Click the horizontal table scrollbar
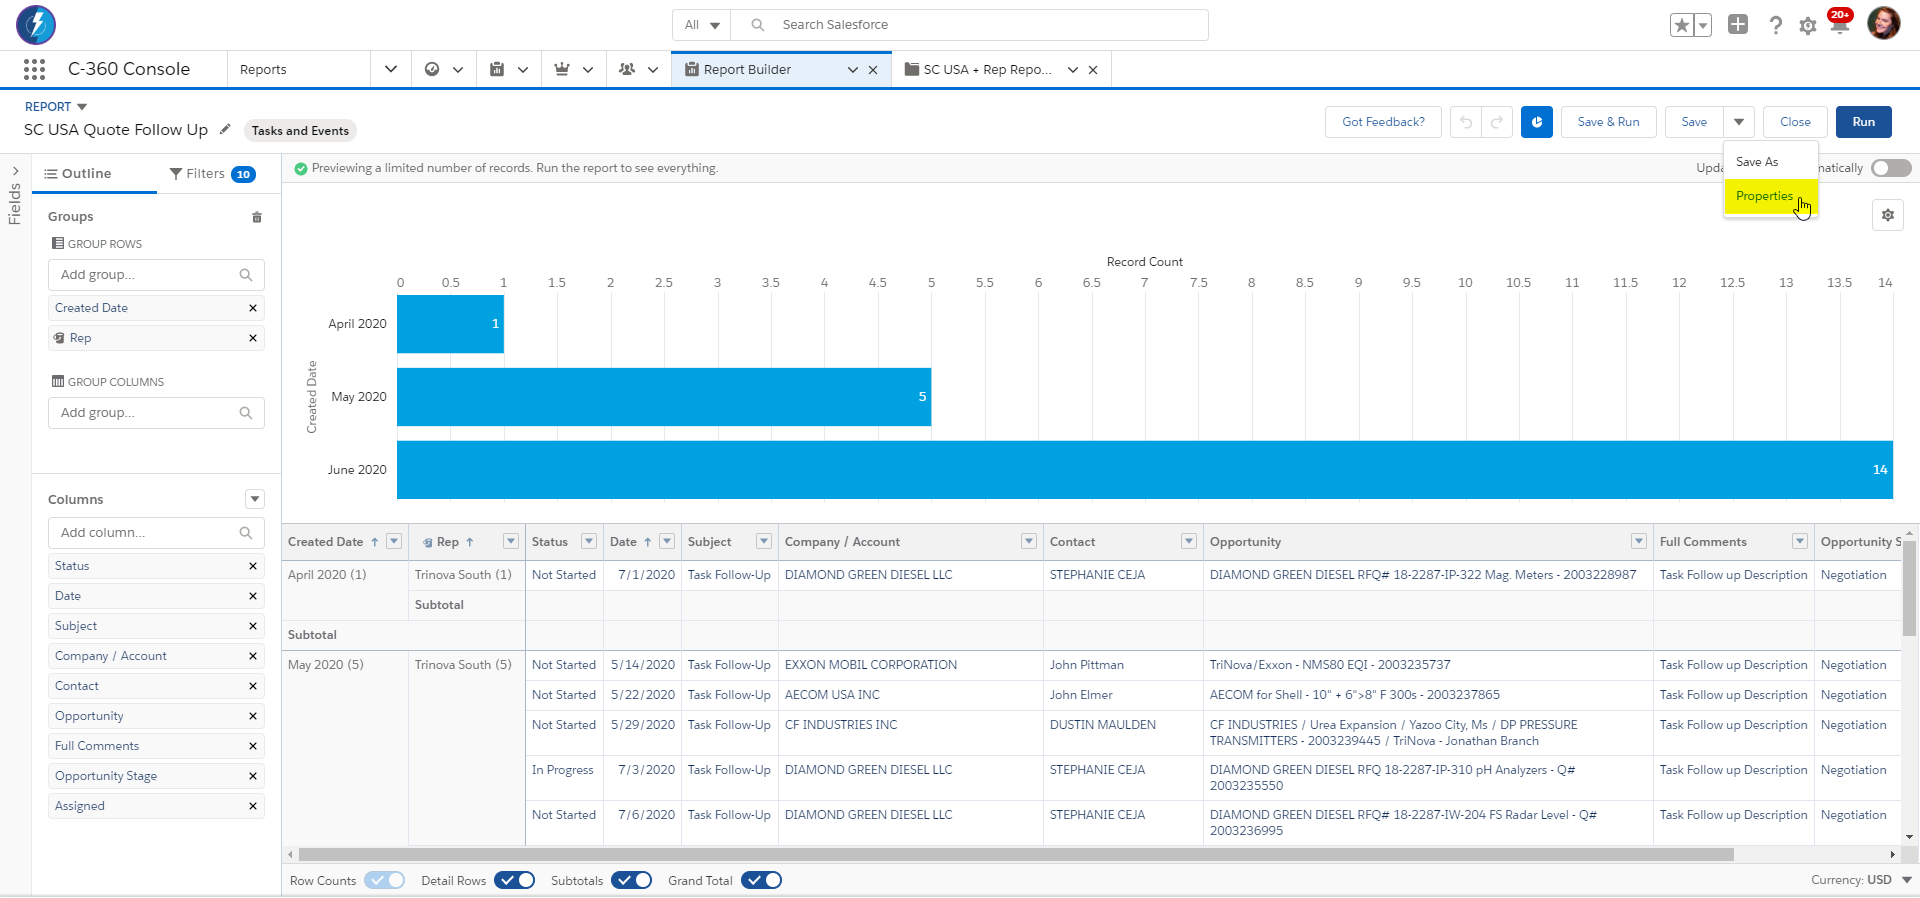The image size is (1920, 898). 1016,855
